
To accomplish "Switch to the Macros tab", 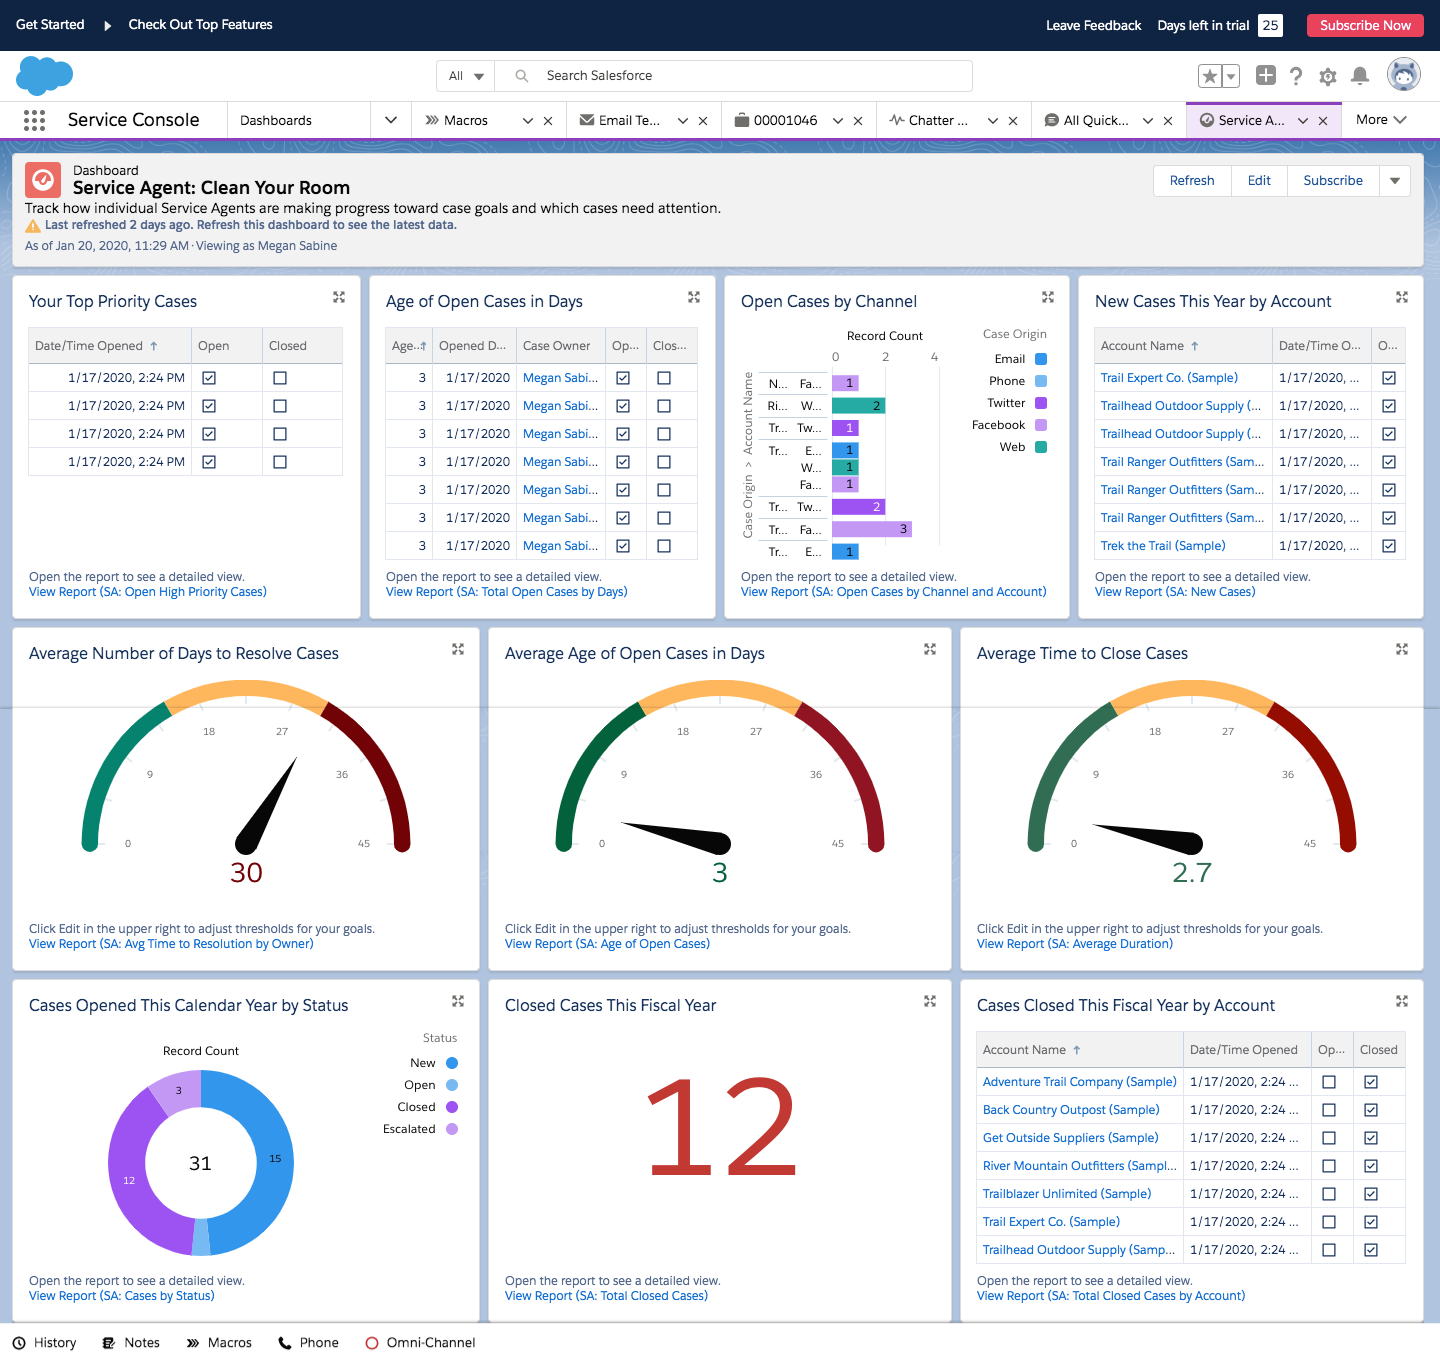I will (465, 120).
